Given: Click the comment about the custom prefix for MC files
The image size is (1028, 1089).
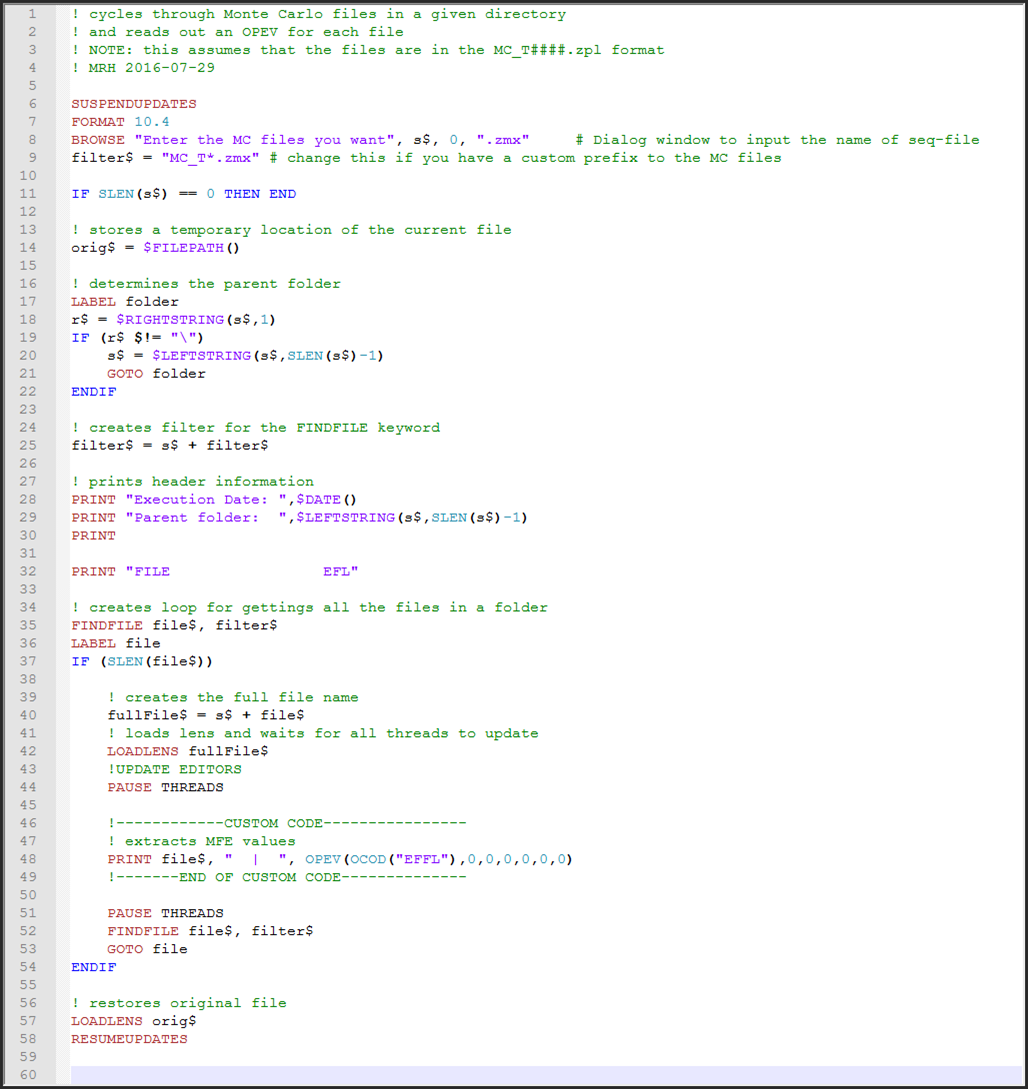Looking at the screenshot, I should point(526,158).
